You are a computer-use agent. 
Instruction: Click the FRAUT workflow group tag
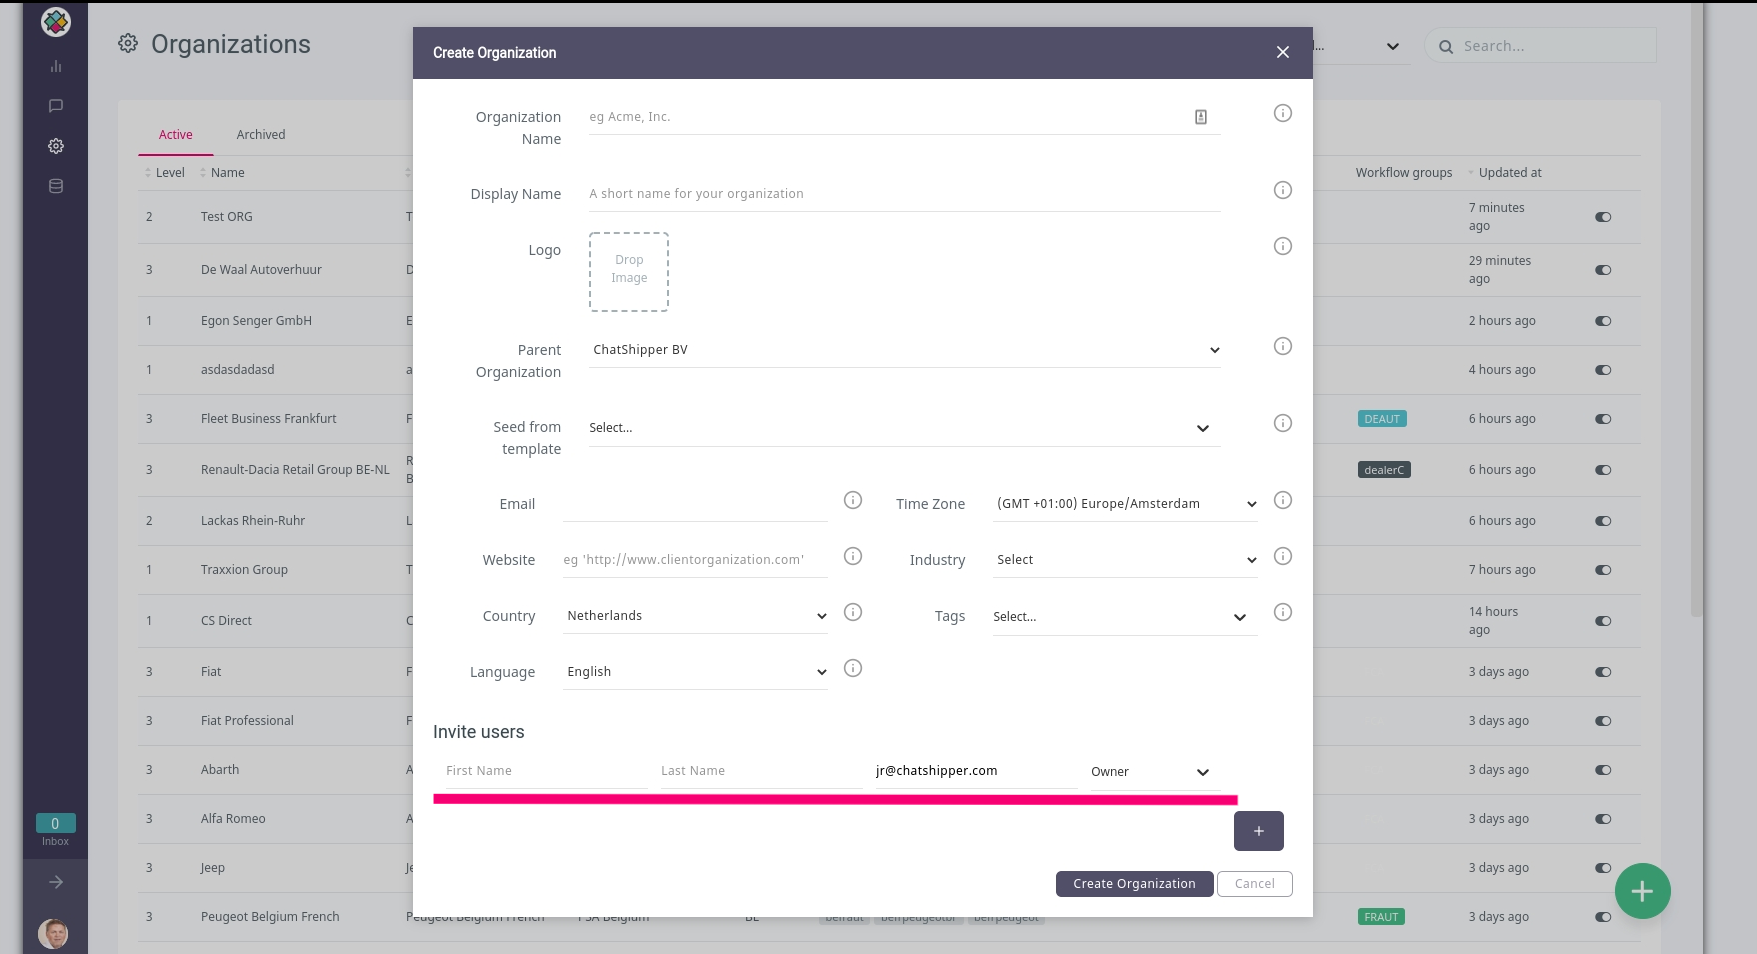(1381, 917)
